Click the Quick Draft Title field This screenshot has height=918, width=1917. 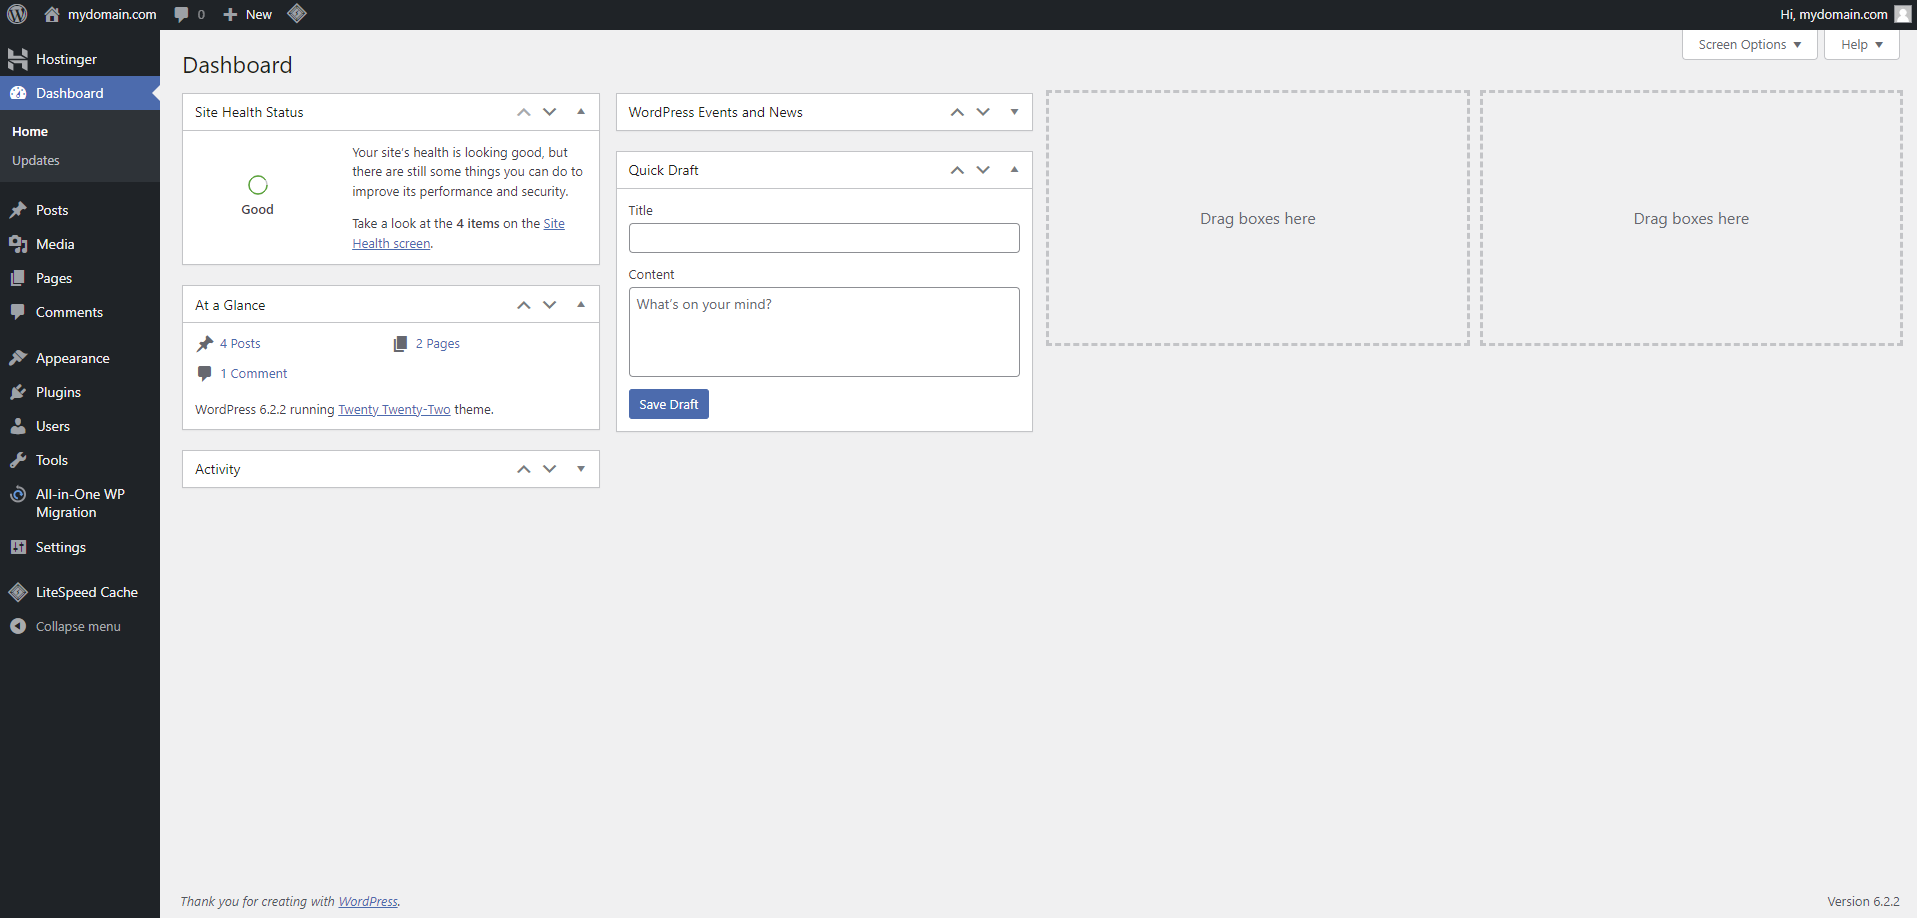[x=824, y=238]
